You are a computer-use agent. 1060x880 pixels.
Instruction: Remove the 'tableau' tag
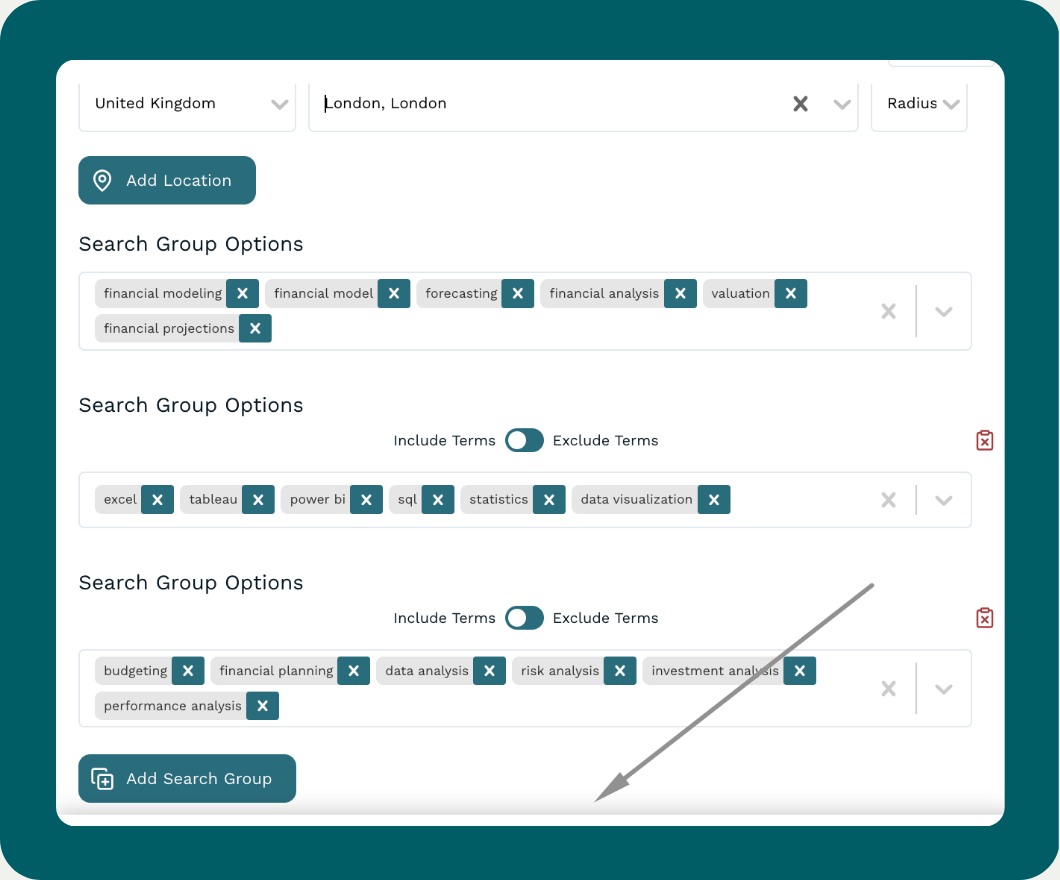coord(258,499)
